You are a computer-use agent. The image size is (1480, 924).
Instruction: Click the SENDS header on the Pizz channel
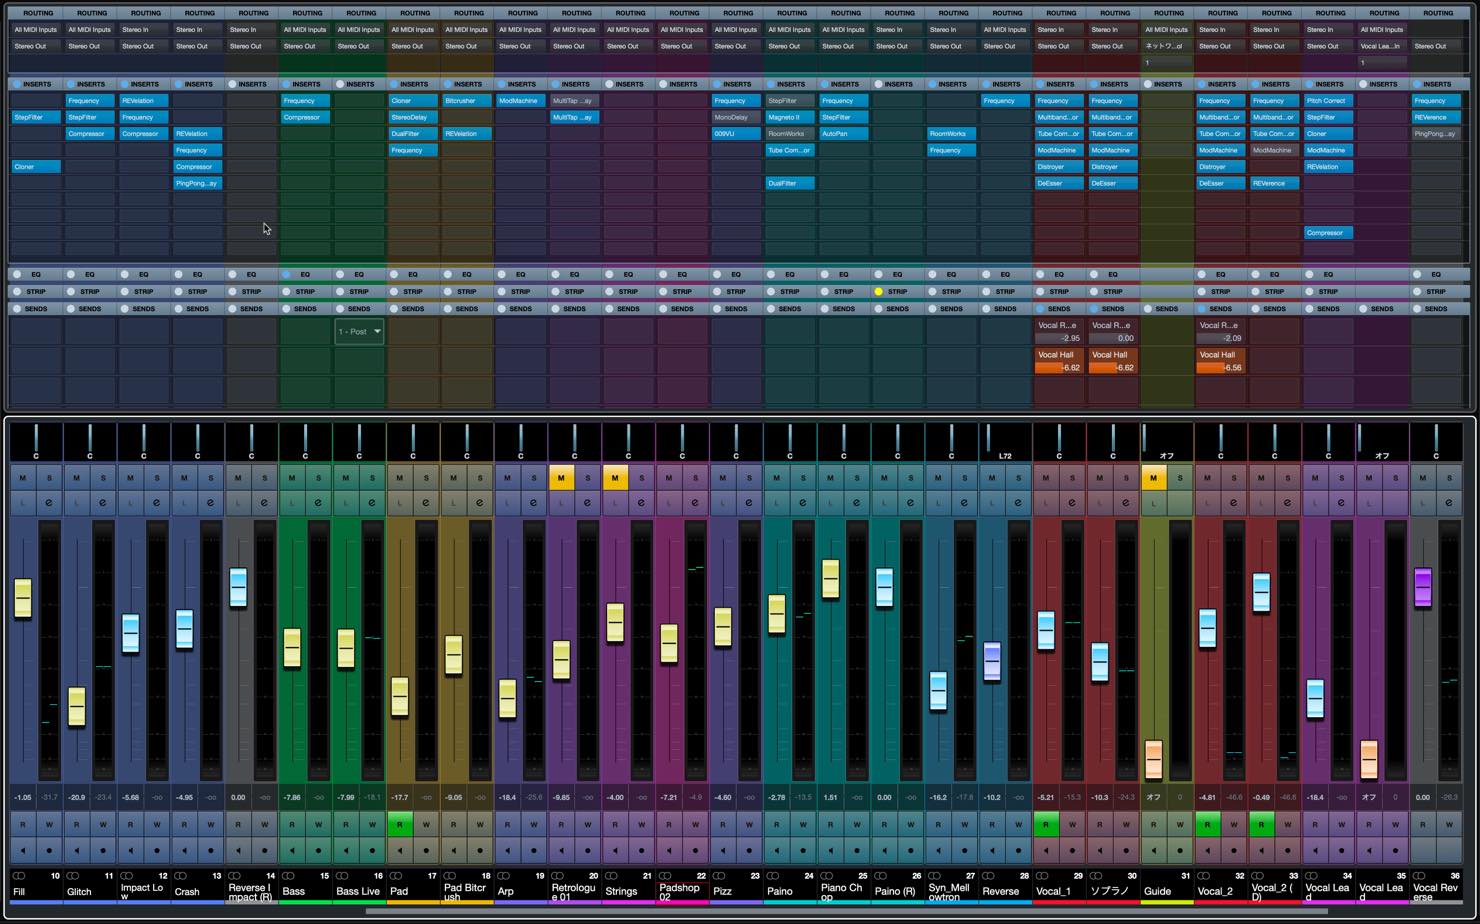(737, 309)
